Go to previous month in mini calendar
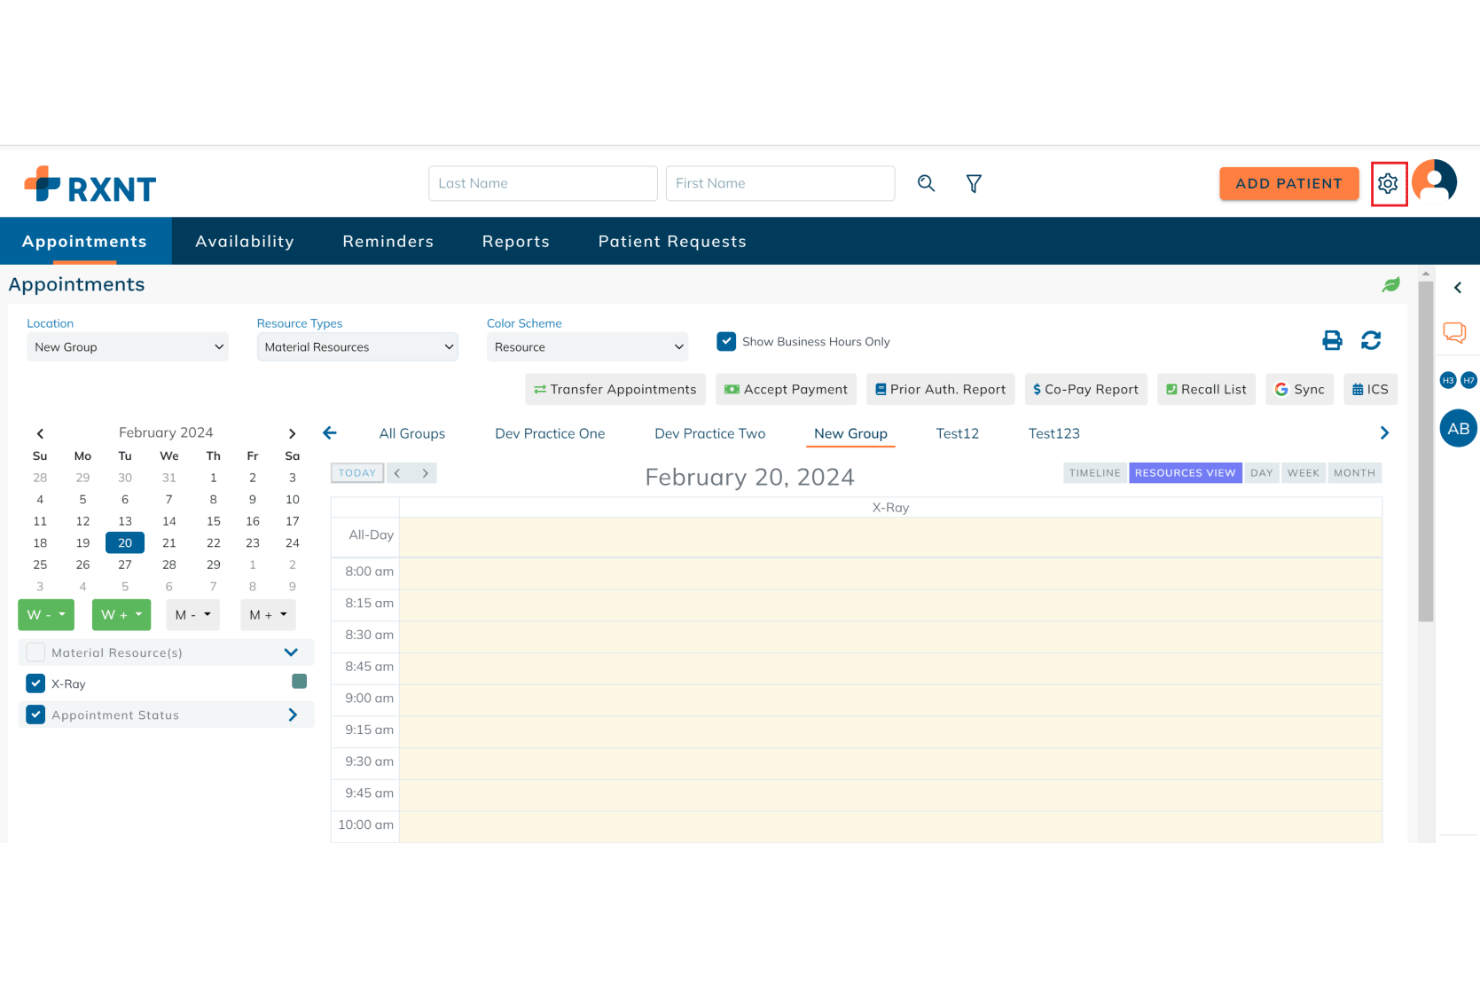Viewport: 1480px width, 987px height. (40, 433)
